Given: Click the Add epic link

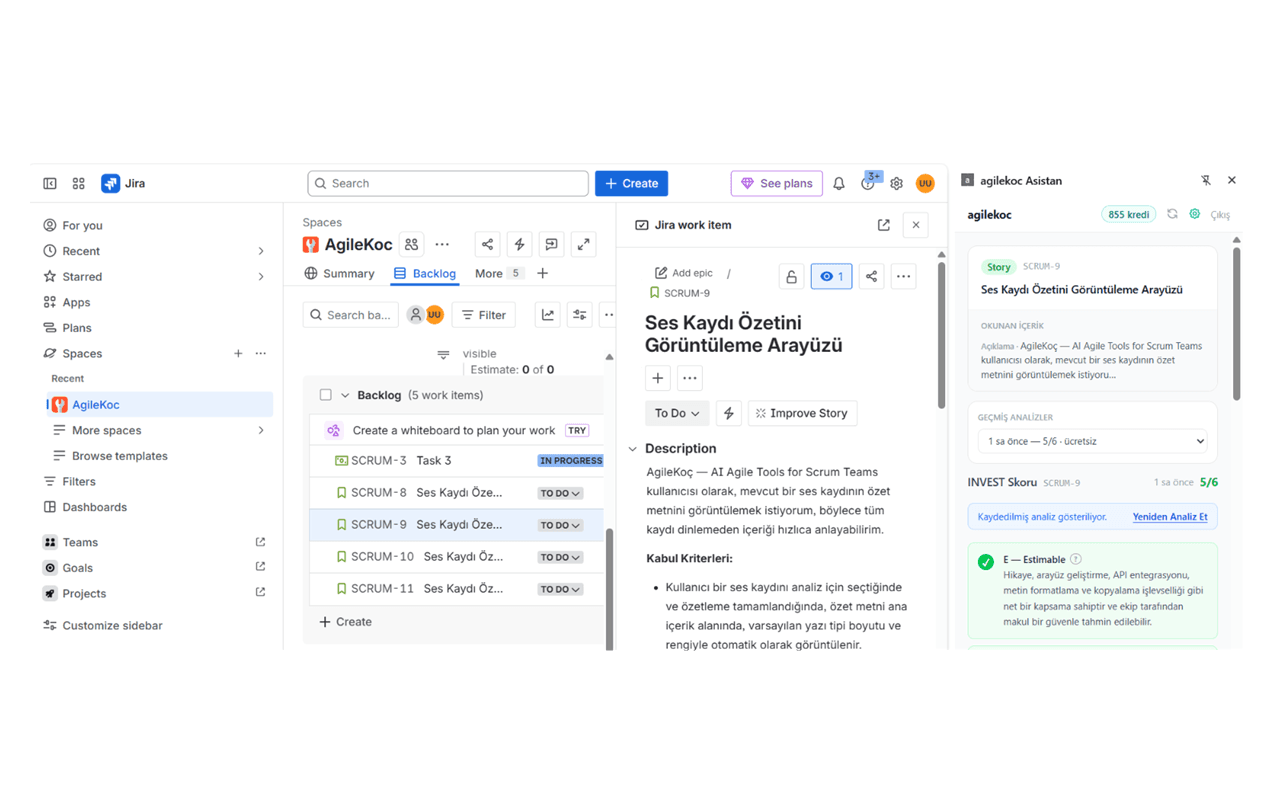Looking at the screenshot, I should [x=684, y=273].
